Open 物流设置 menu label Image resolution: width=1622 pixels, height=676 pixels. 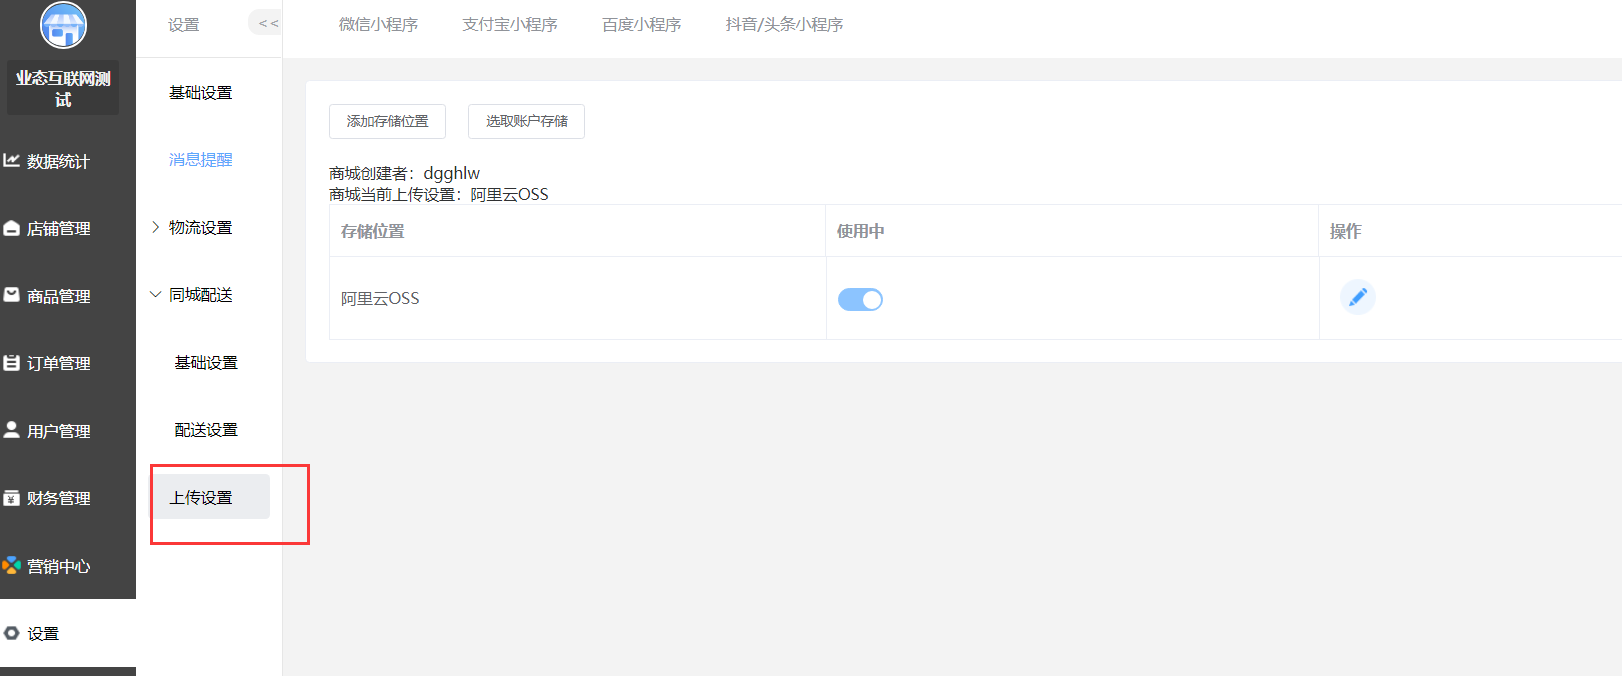coord(200,227)
